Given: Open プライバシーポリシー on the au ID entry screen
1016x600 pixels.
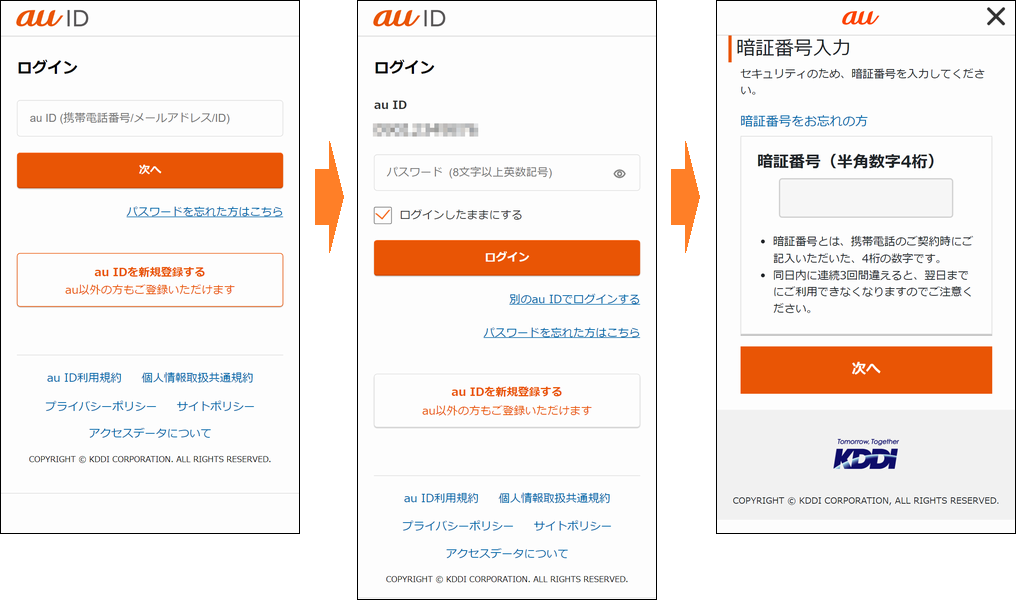Looking at the screenshot, I should pos(100,406).
